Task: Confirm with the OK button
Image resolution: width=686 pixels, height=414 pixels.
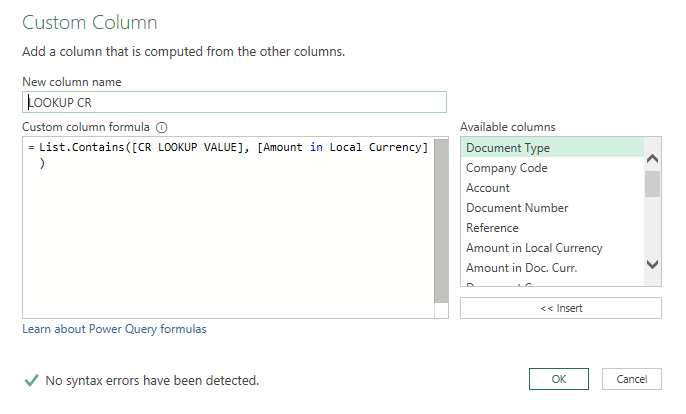Action: (559, 379)
